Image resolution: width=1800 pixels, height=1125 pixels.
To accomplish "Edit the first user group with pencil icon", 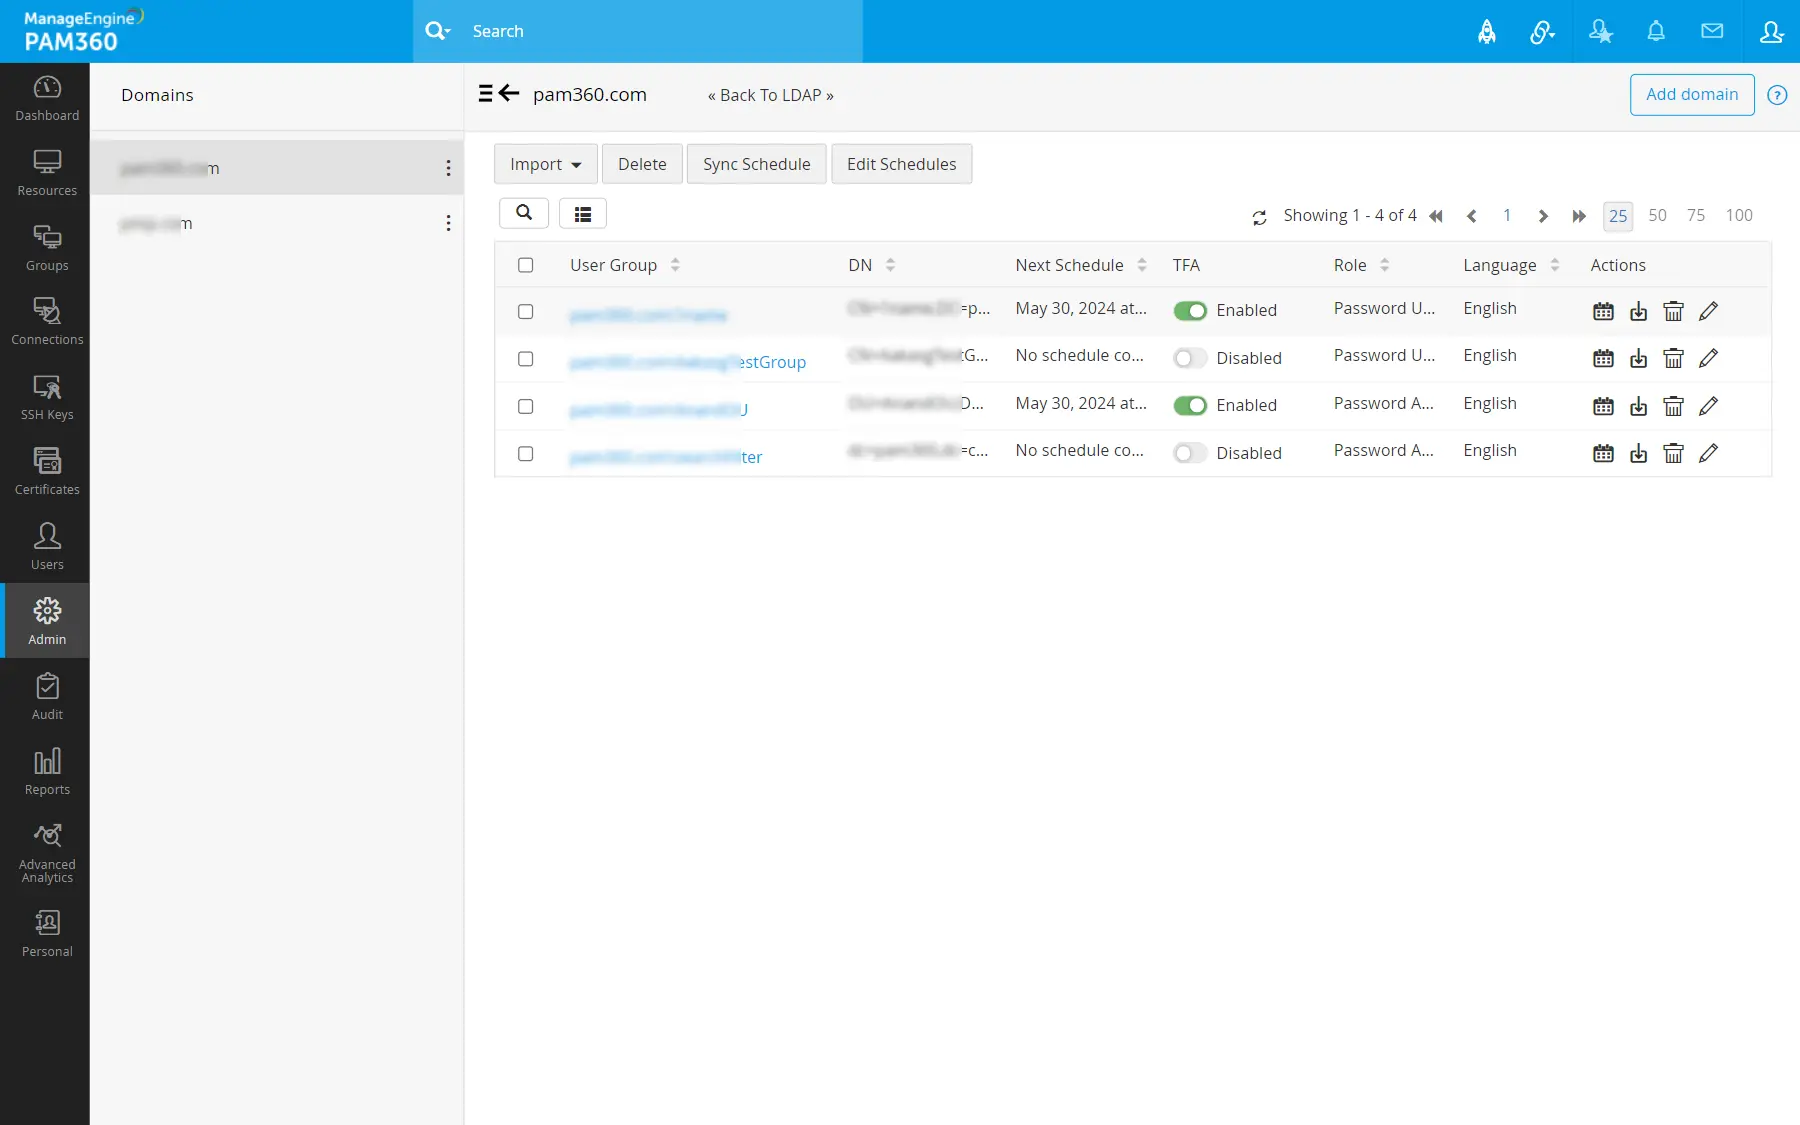I will point(1709,311).
